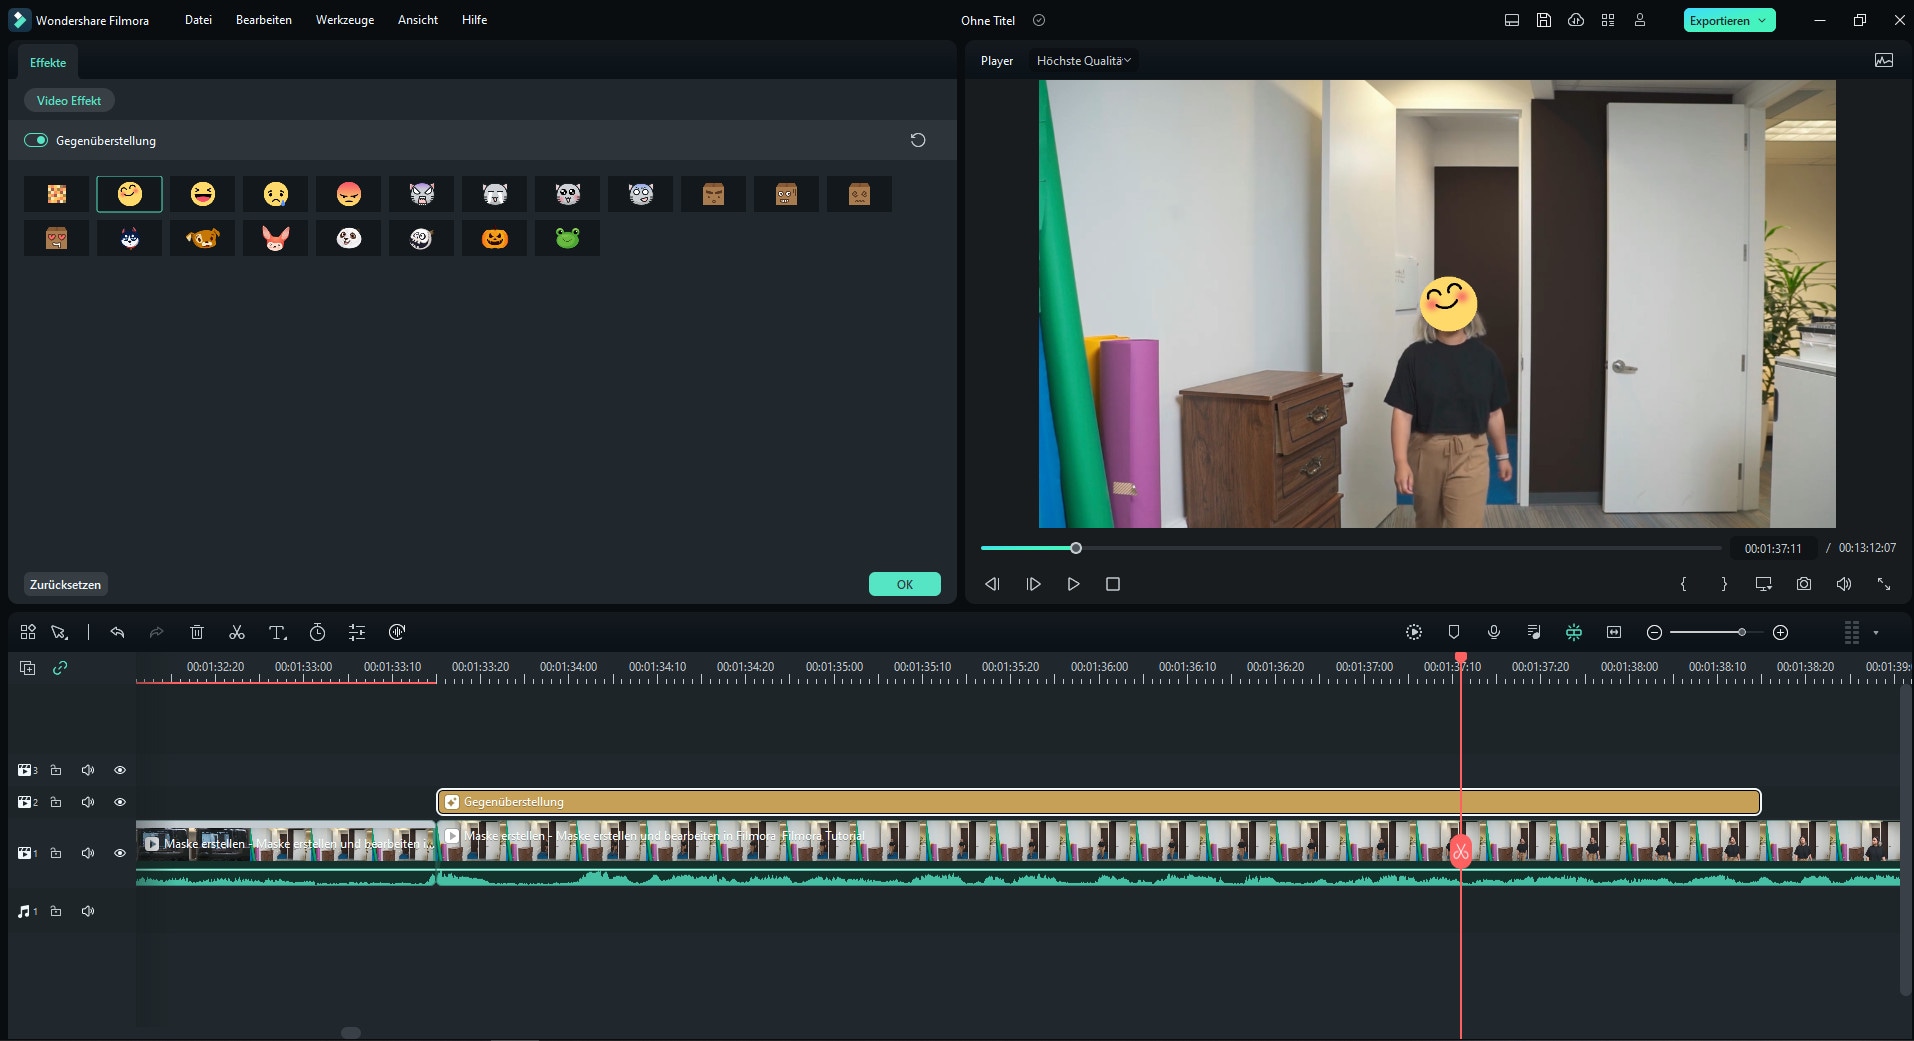Screen dimensions: 1914x1041
Task: Click the save project icon in title bar
Action: coord(1544,20)
